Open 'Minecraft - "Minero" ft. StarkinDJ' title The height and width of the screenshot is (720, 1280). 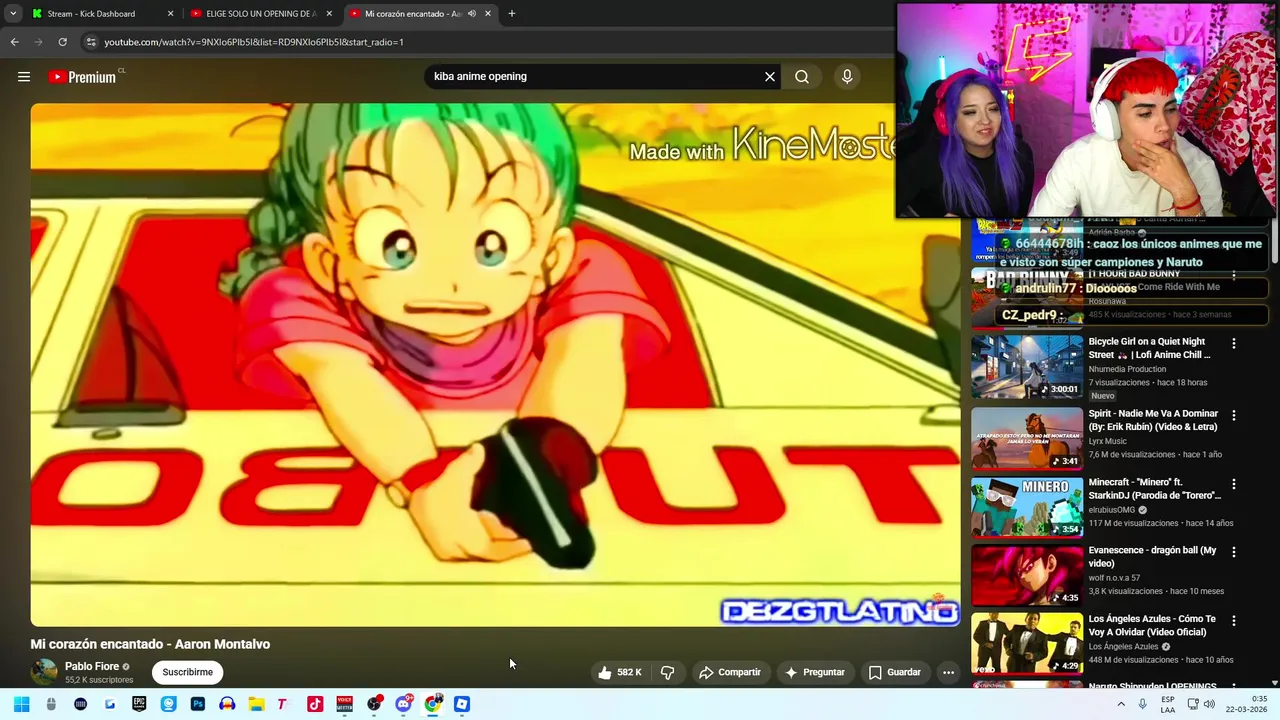tap(1155, 489)
